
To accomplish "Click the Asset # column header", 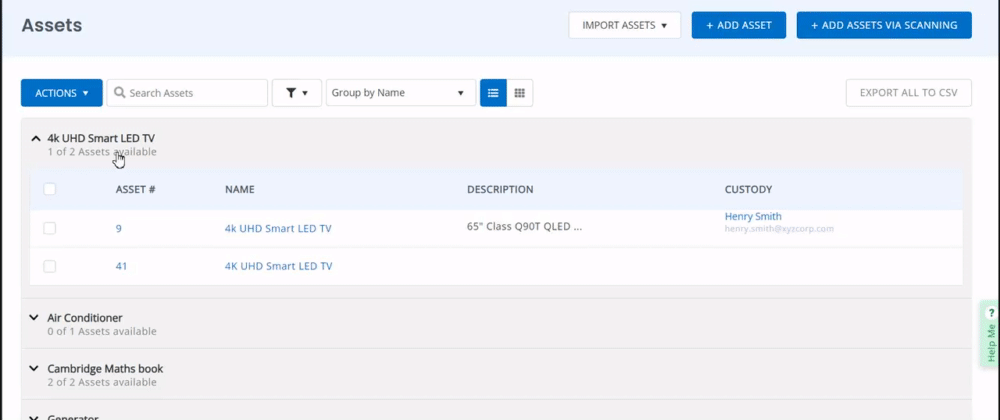I will pos(136,189).
